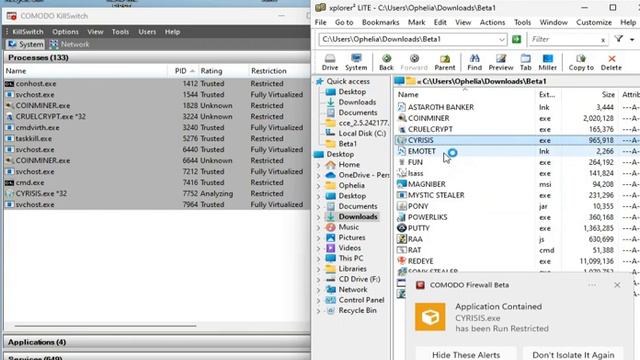Close the COMODO Firewall notification
The image size is (640, 360).
pos(617,285)
